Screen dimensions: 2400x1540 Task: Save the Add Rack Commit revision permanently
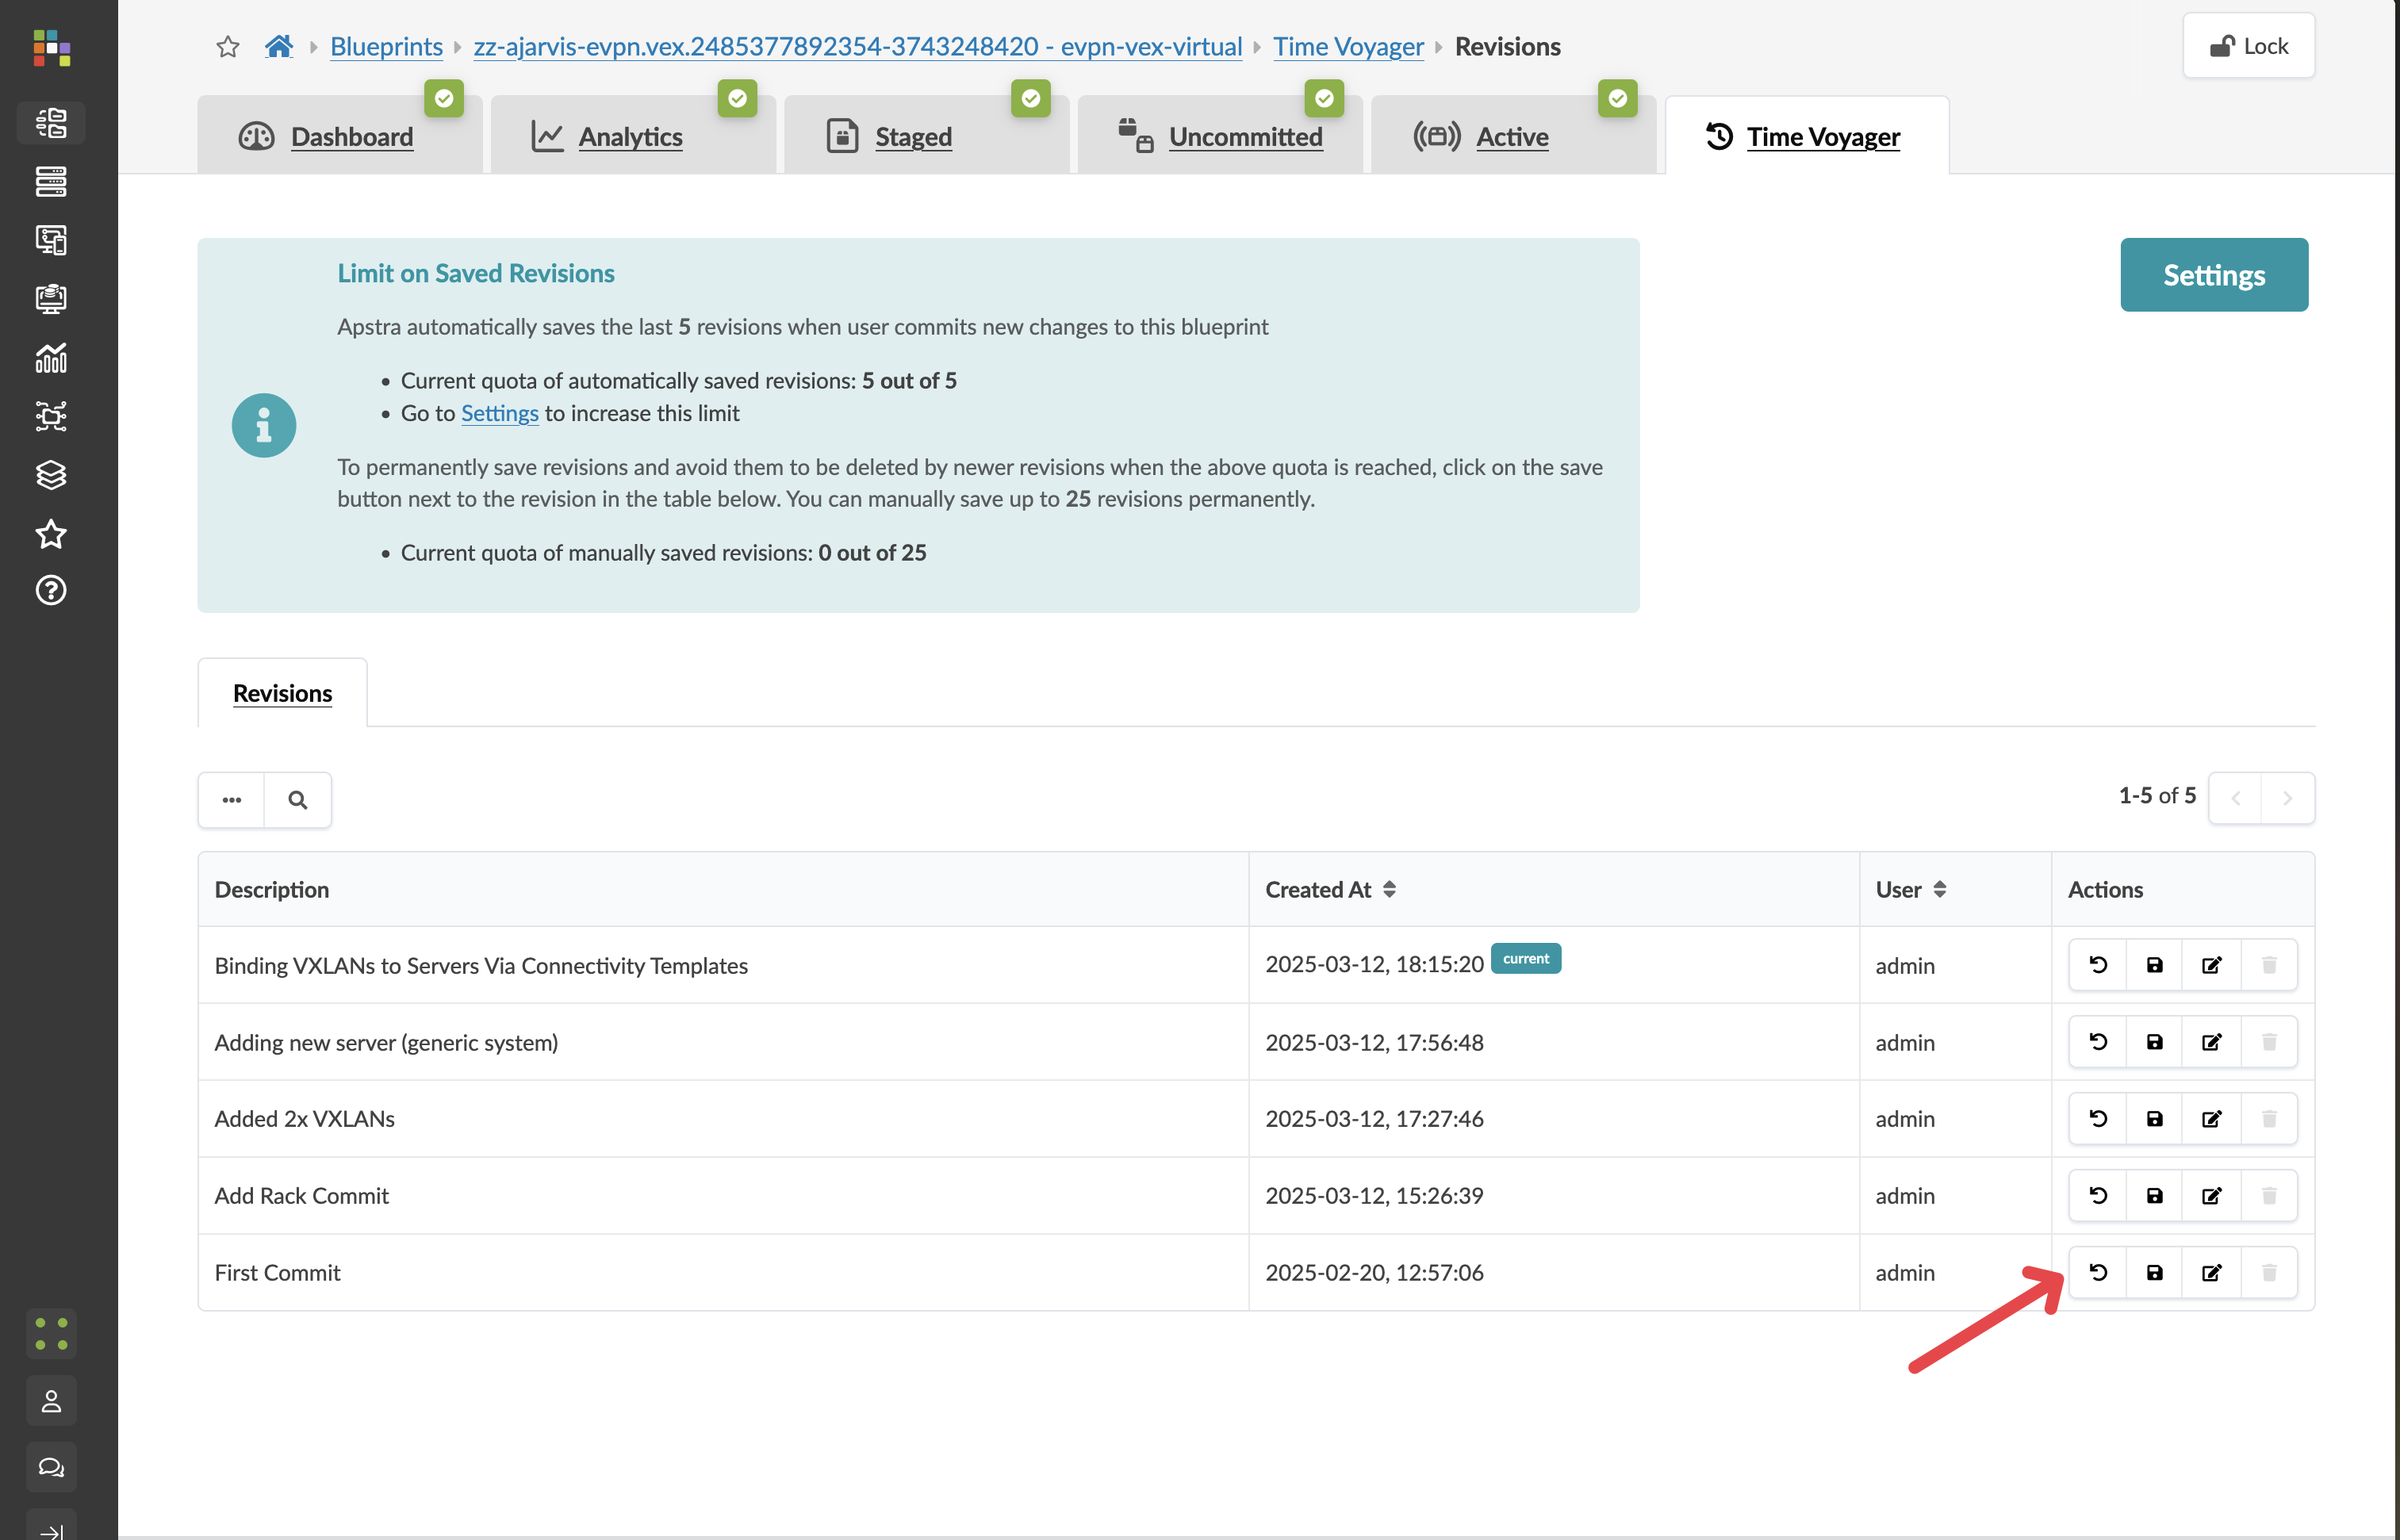pos(2154,1195)
